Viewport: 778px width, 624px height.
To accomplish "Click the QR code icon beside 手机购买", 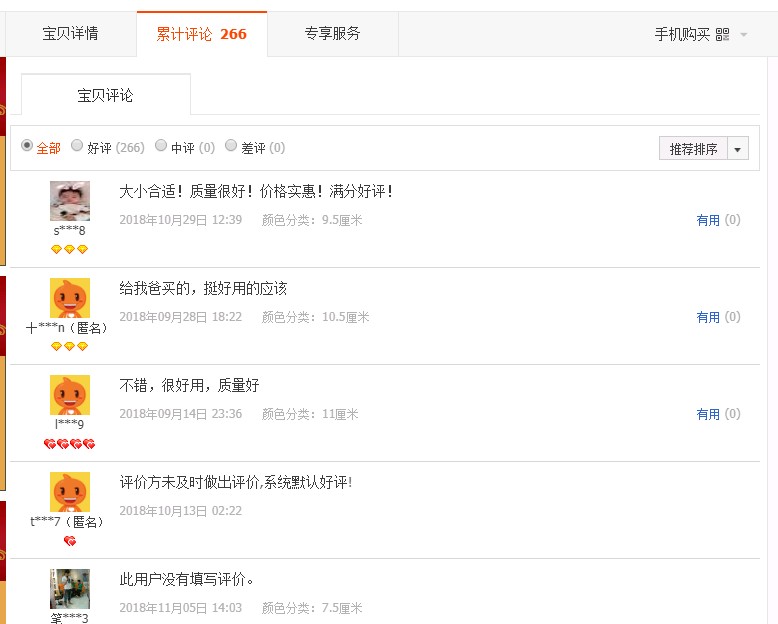I will coord(722,34).
